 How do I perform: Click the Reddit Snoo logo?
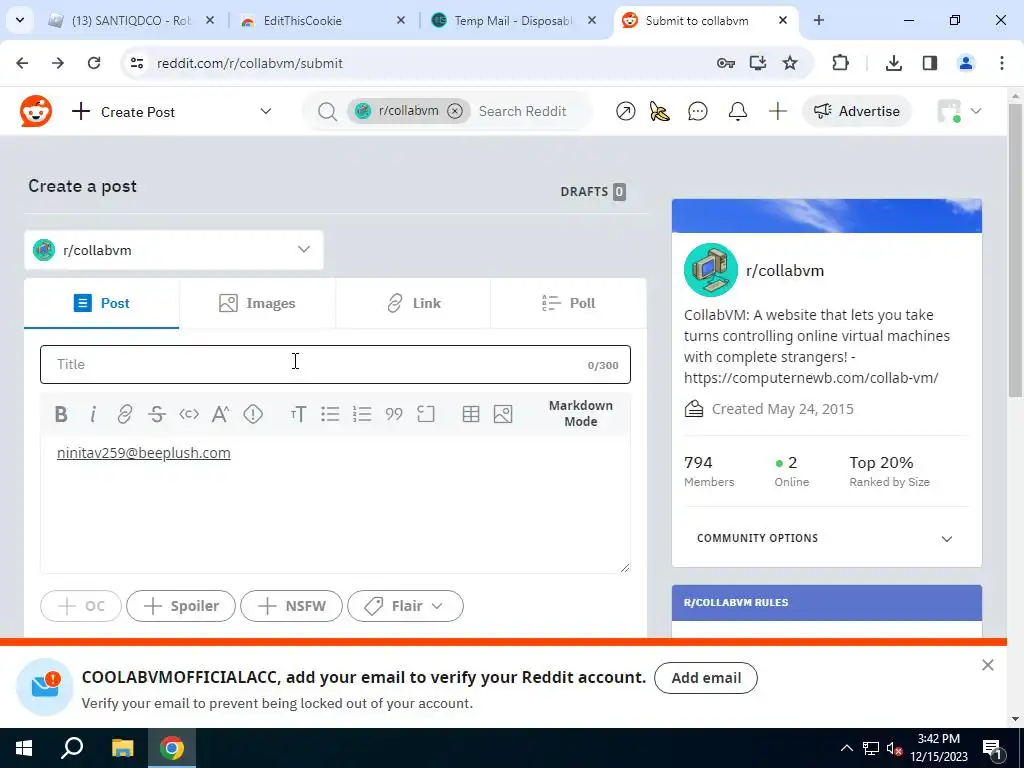tap(36, 111)
